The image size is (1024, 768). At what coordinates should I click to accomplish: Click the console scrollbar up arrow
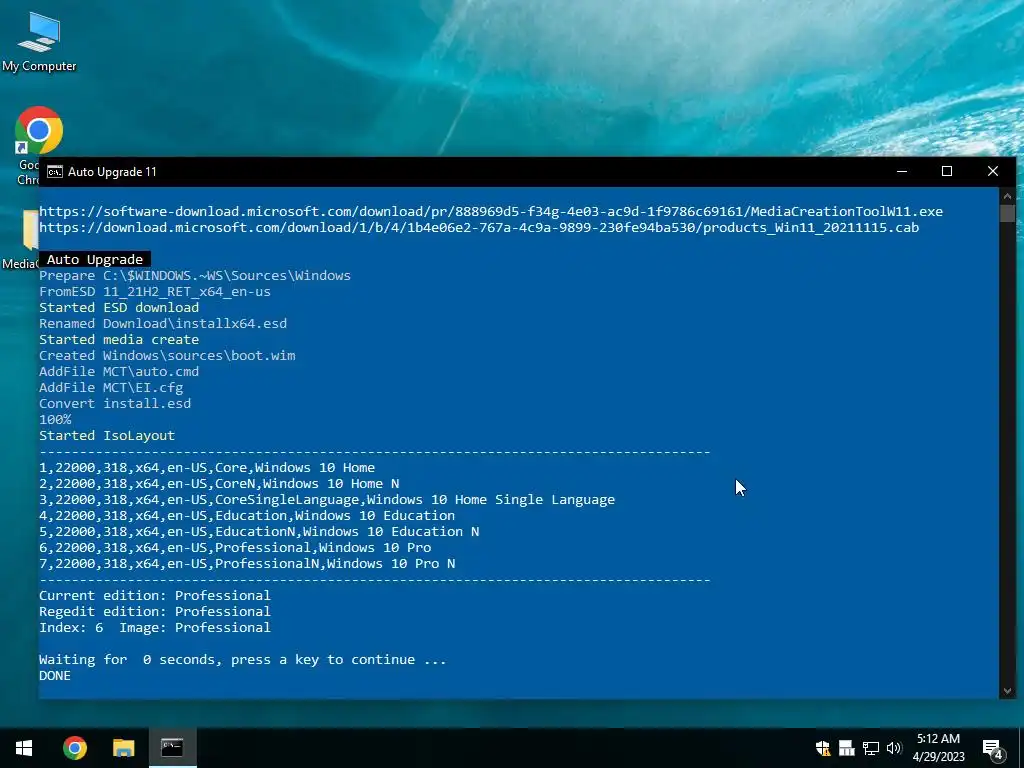(1007, 195)
